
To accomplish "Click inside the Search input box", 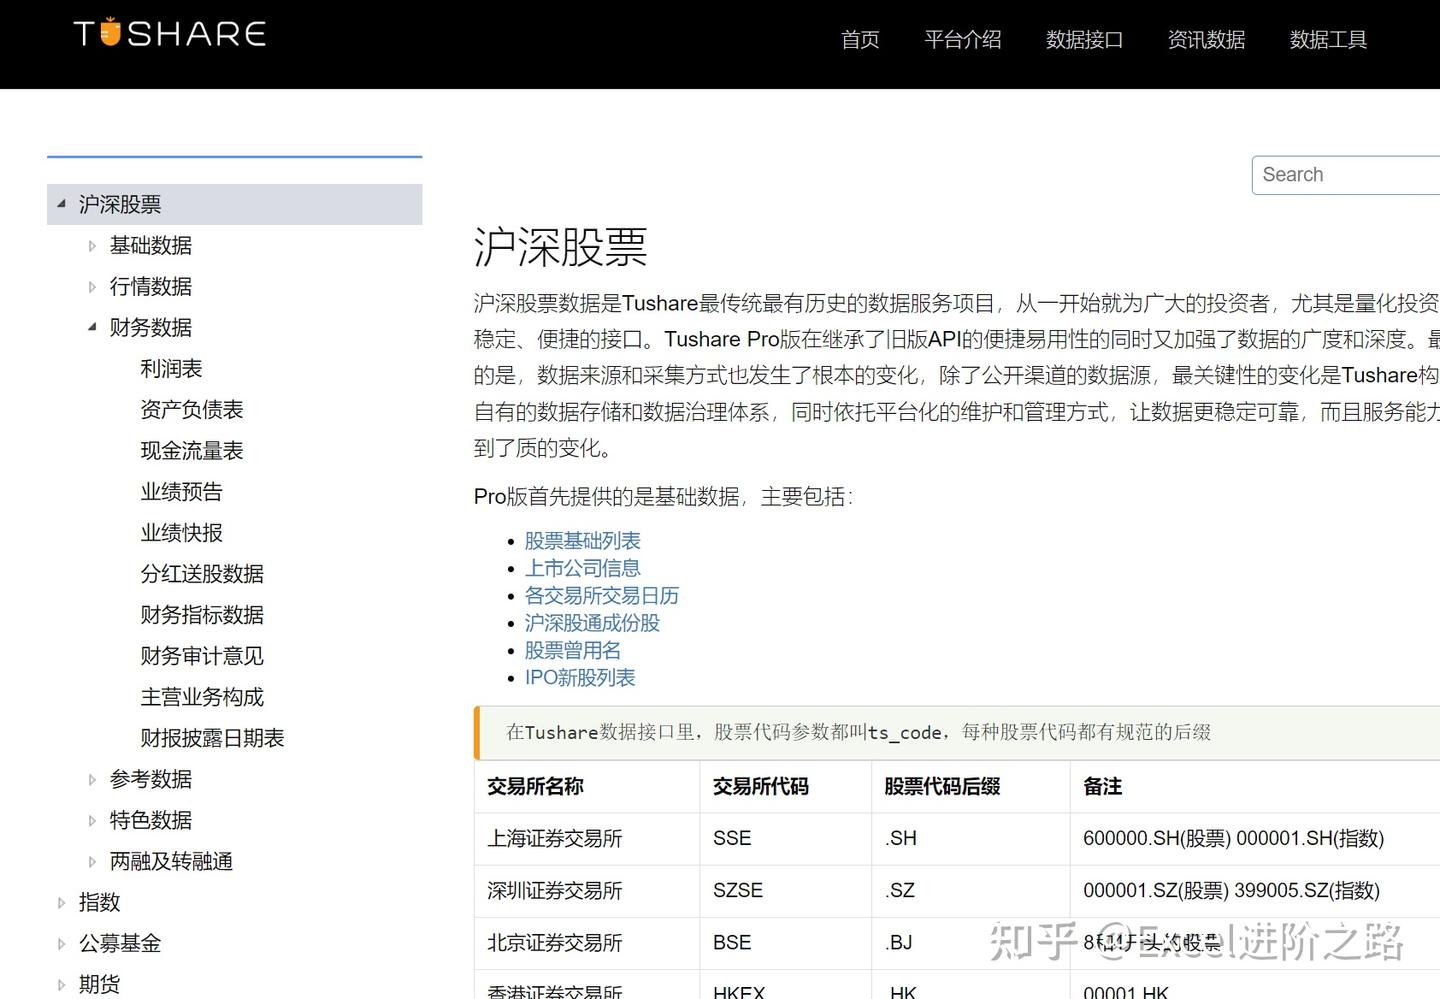I will (x=1345, y=174).
